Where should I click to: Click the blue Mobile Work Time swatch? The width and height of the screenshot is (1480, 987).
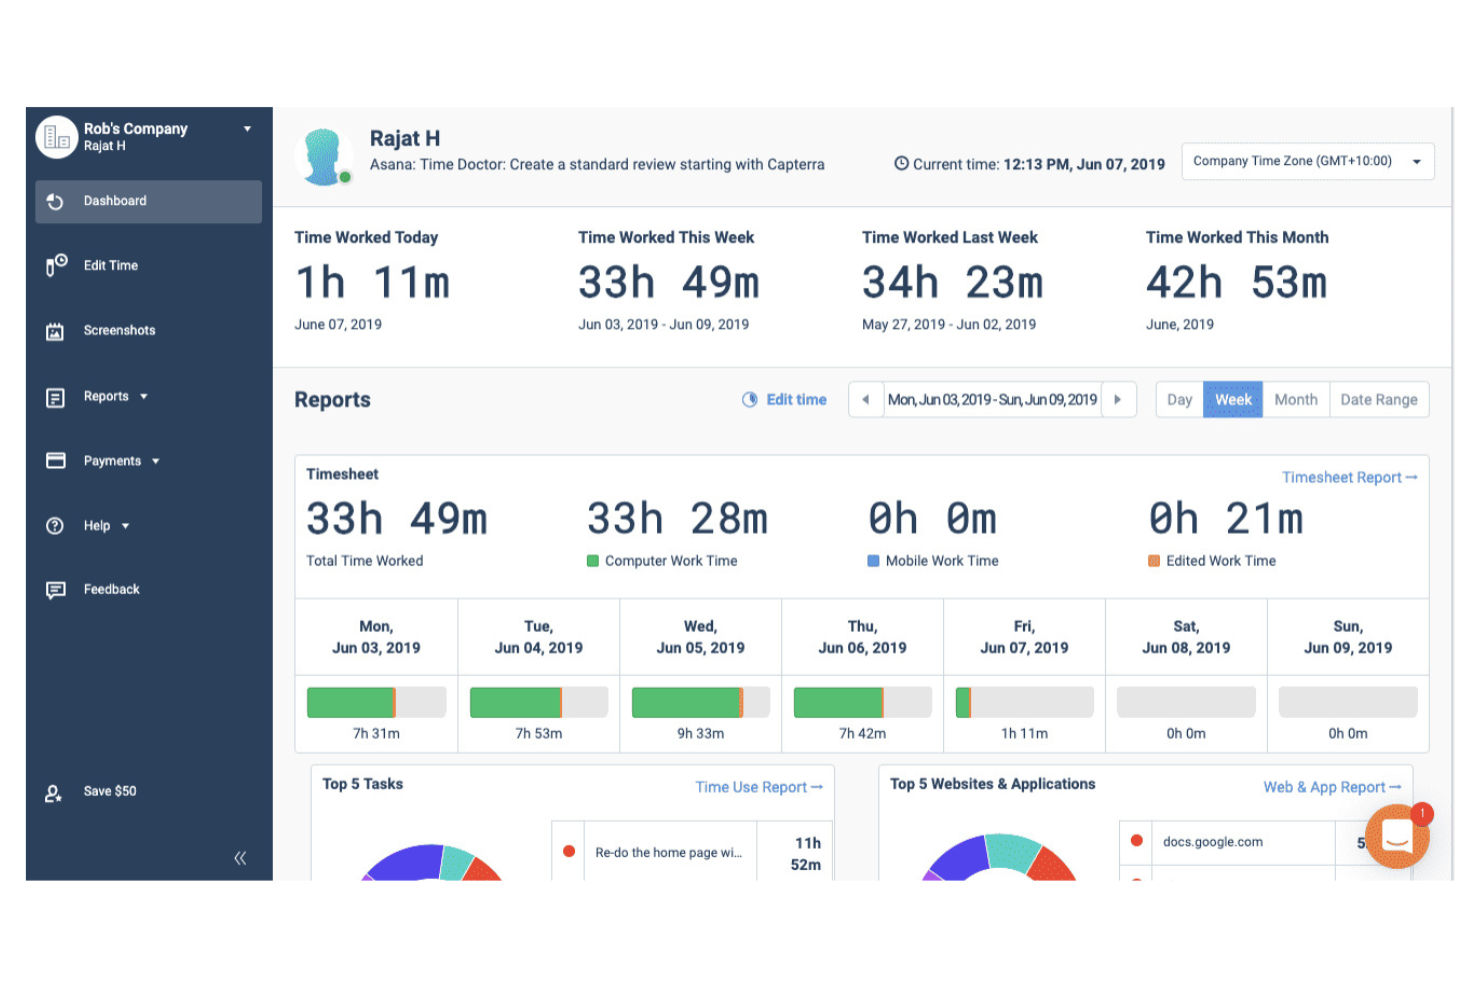873,561
